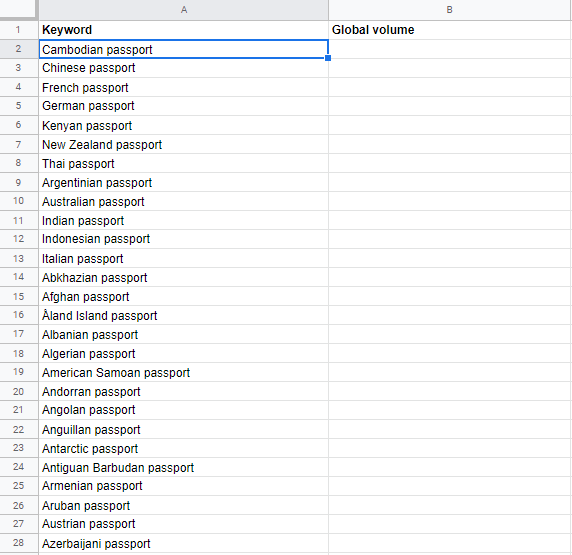572x555 pixels.
Task: Click the 'Algerian passport' cell
Action: 183,353
